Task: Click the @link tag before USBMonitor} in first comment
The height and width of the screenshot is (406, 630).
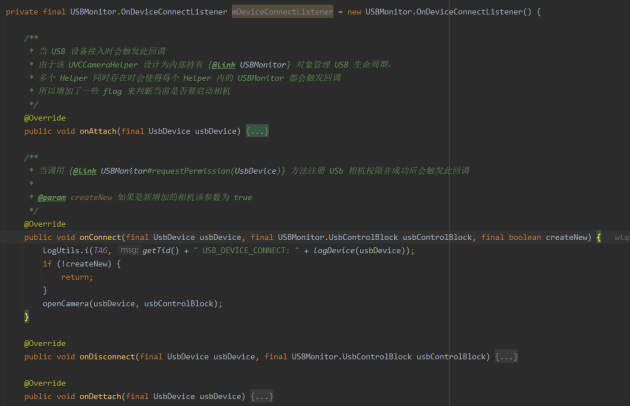Action: point(223,65)
